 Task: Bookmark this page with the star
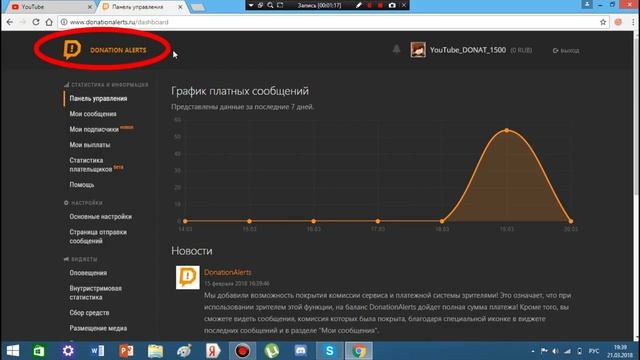click(x=603, y=22)
